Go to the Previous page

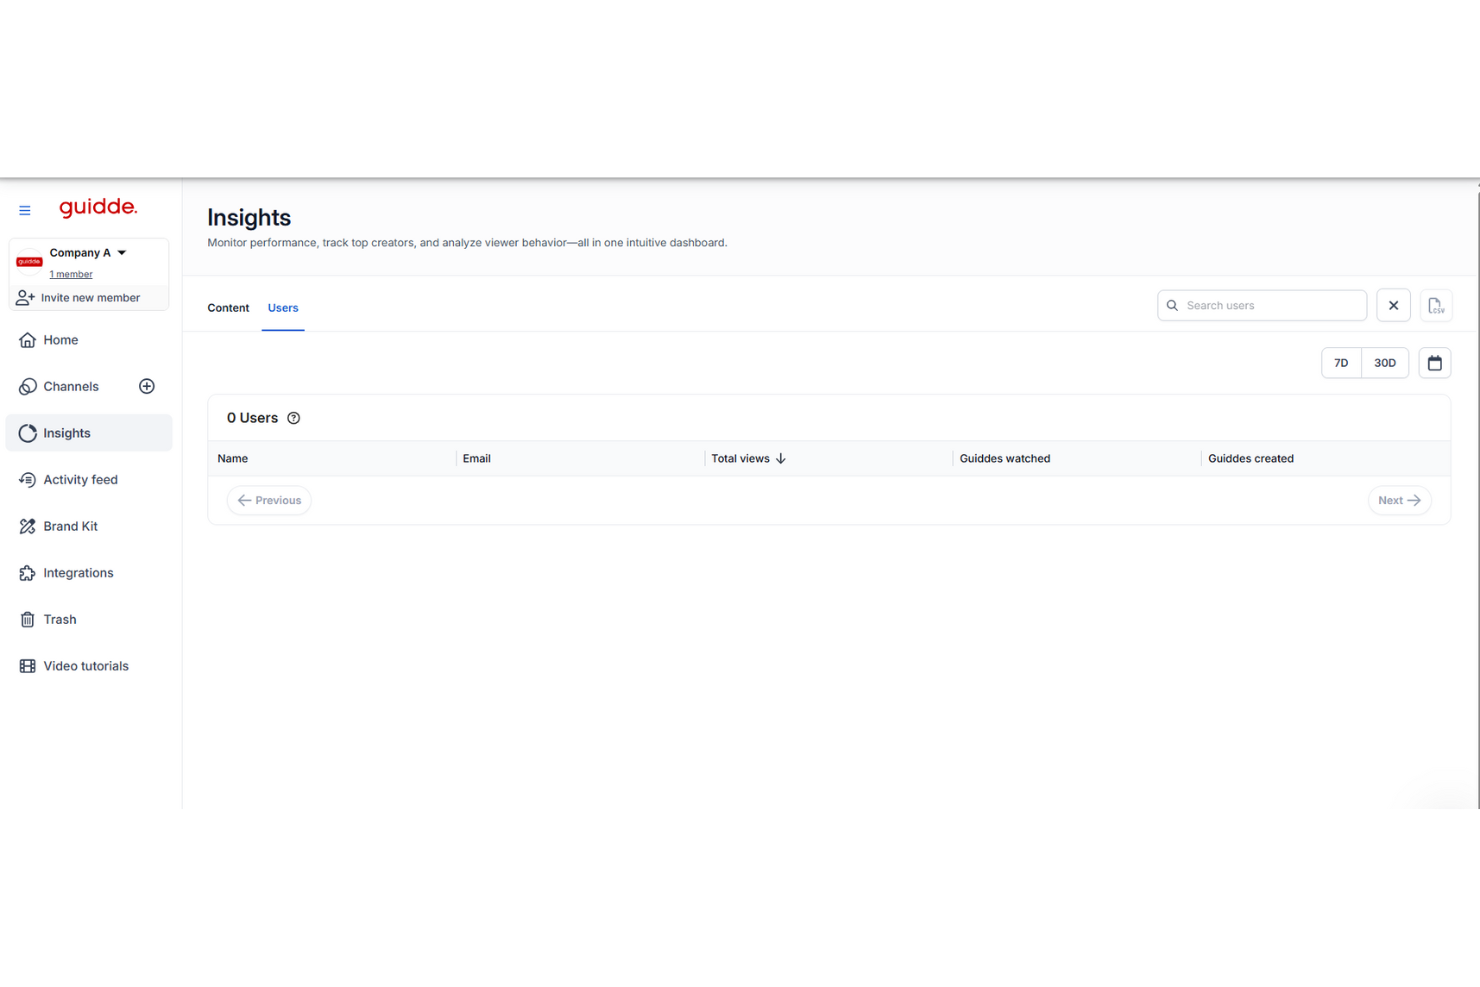pyautogui.click(x=269, y=501)
